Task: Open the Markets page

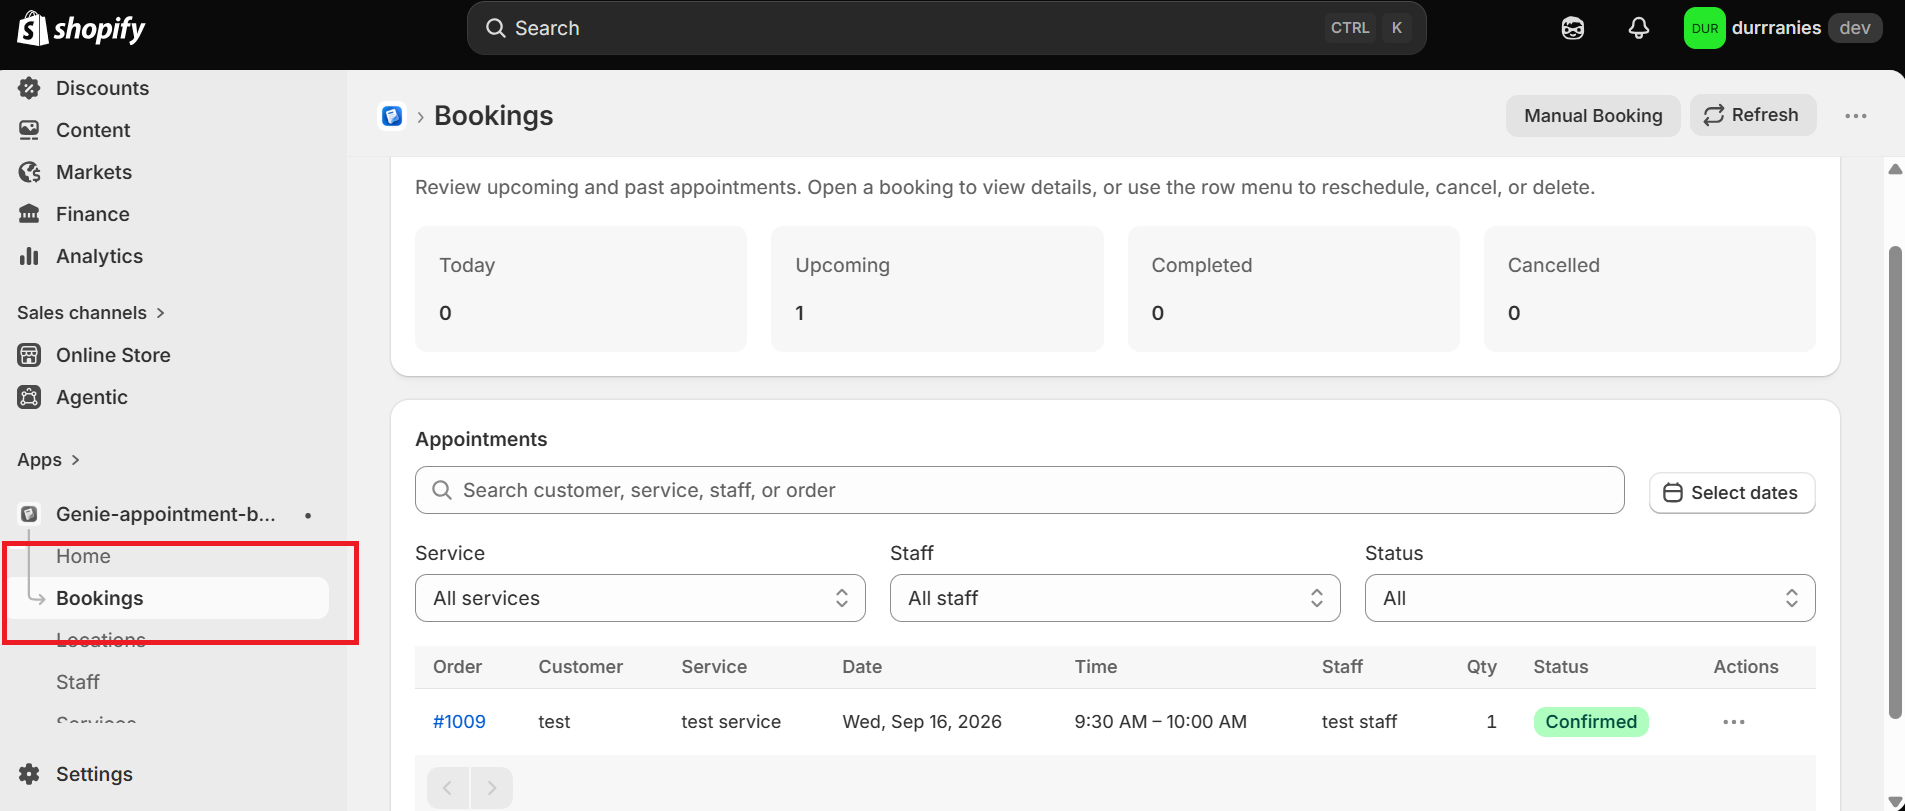Action: 94,172
